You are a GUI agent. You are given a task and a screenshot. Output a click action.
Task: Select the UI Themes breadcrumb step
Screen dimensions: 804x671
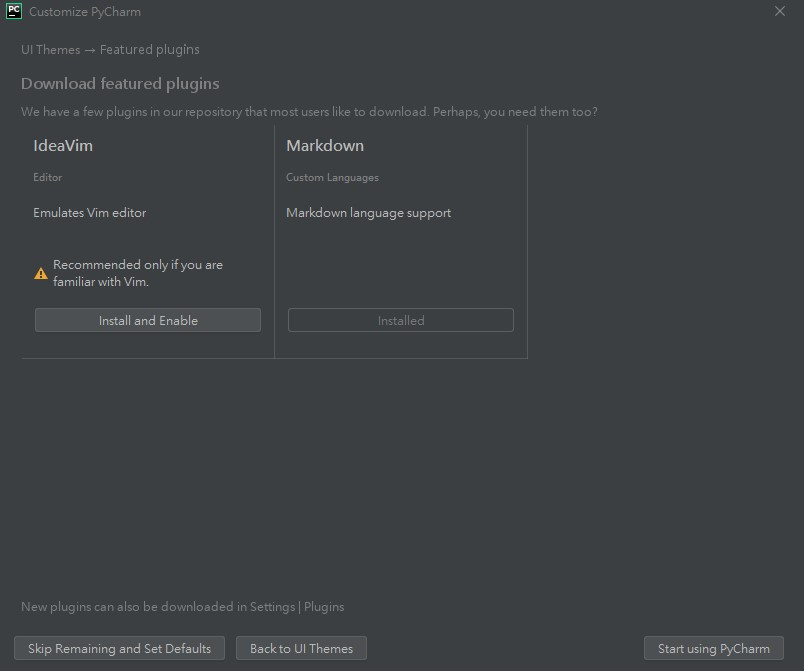(x=50, y=50)
